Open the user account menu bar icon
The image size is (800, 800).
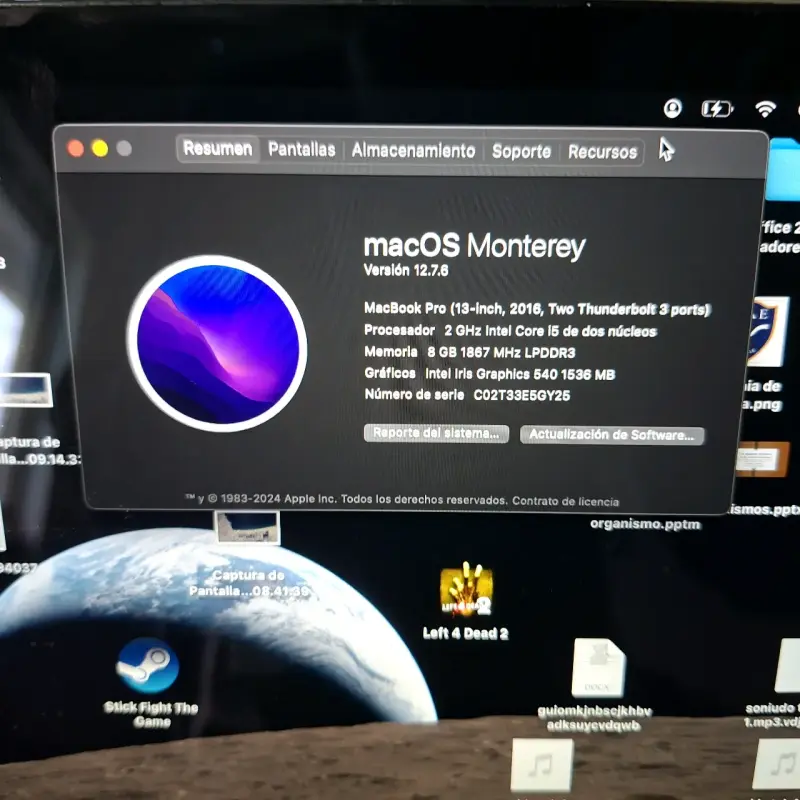[672, 108]
